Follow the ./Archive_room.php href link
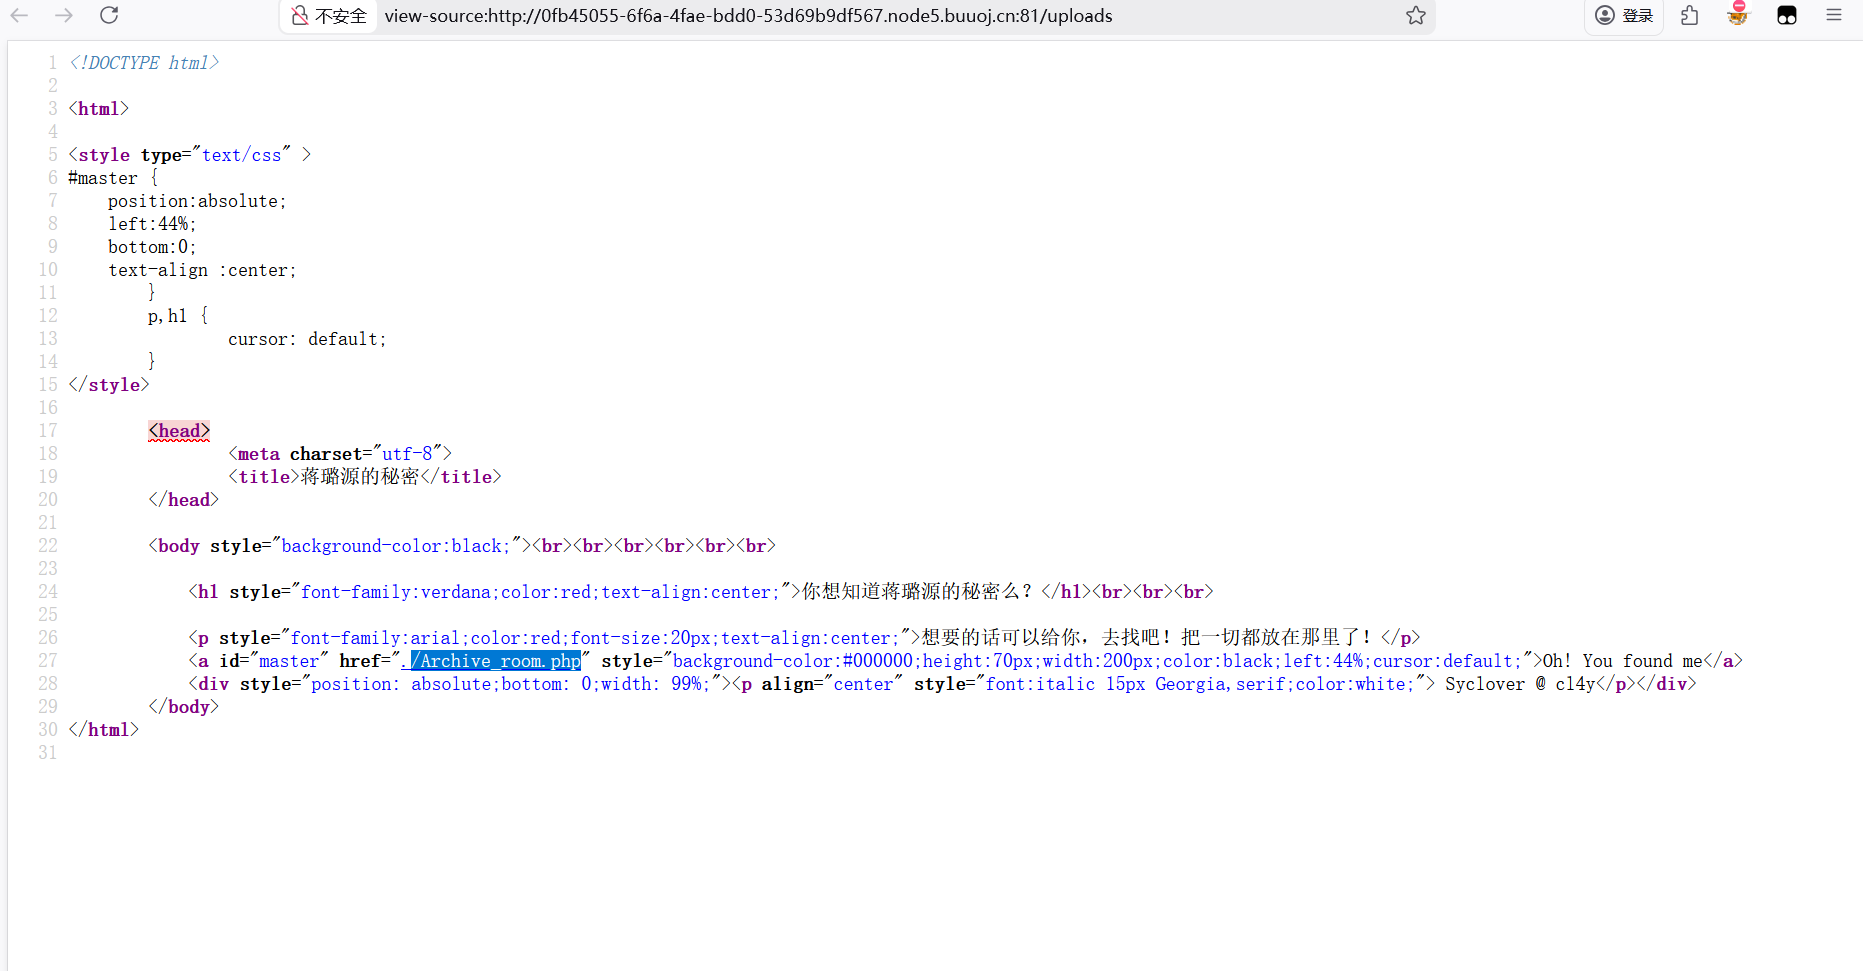Screen dimensions: 1863x971 496,661
